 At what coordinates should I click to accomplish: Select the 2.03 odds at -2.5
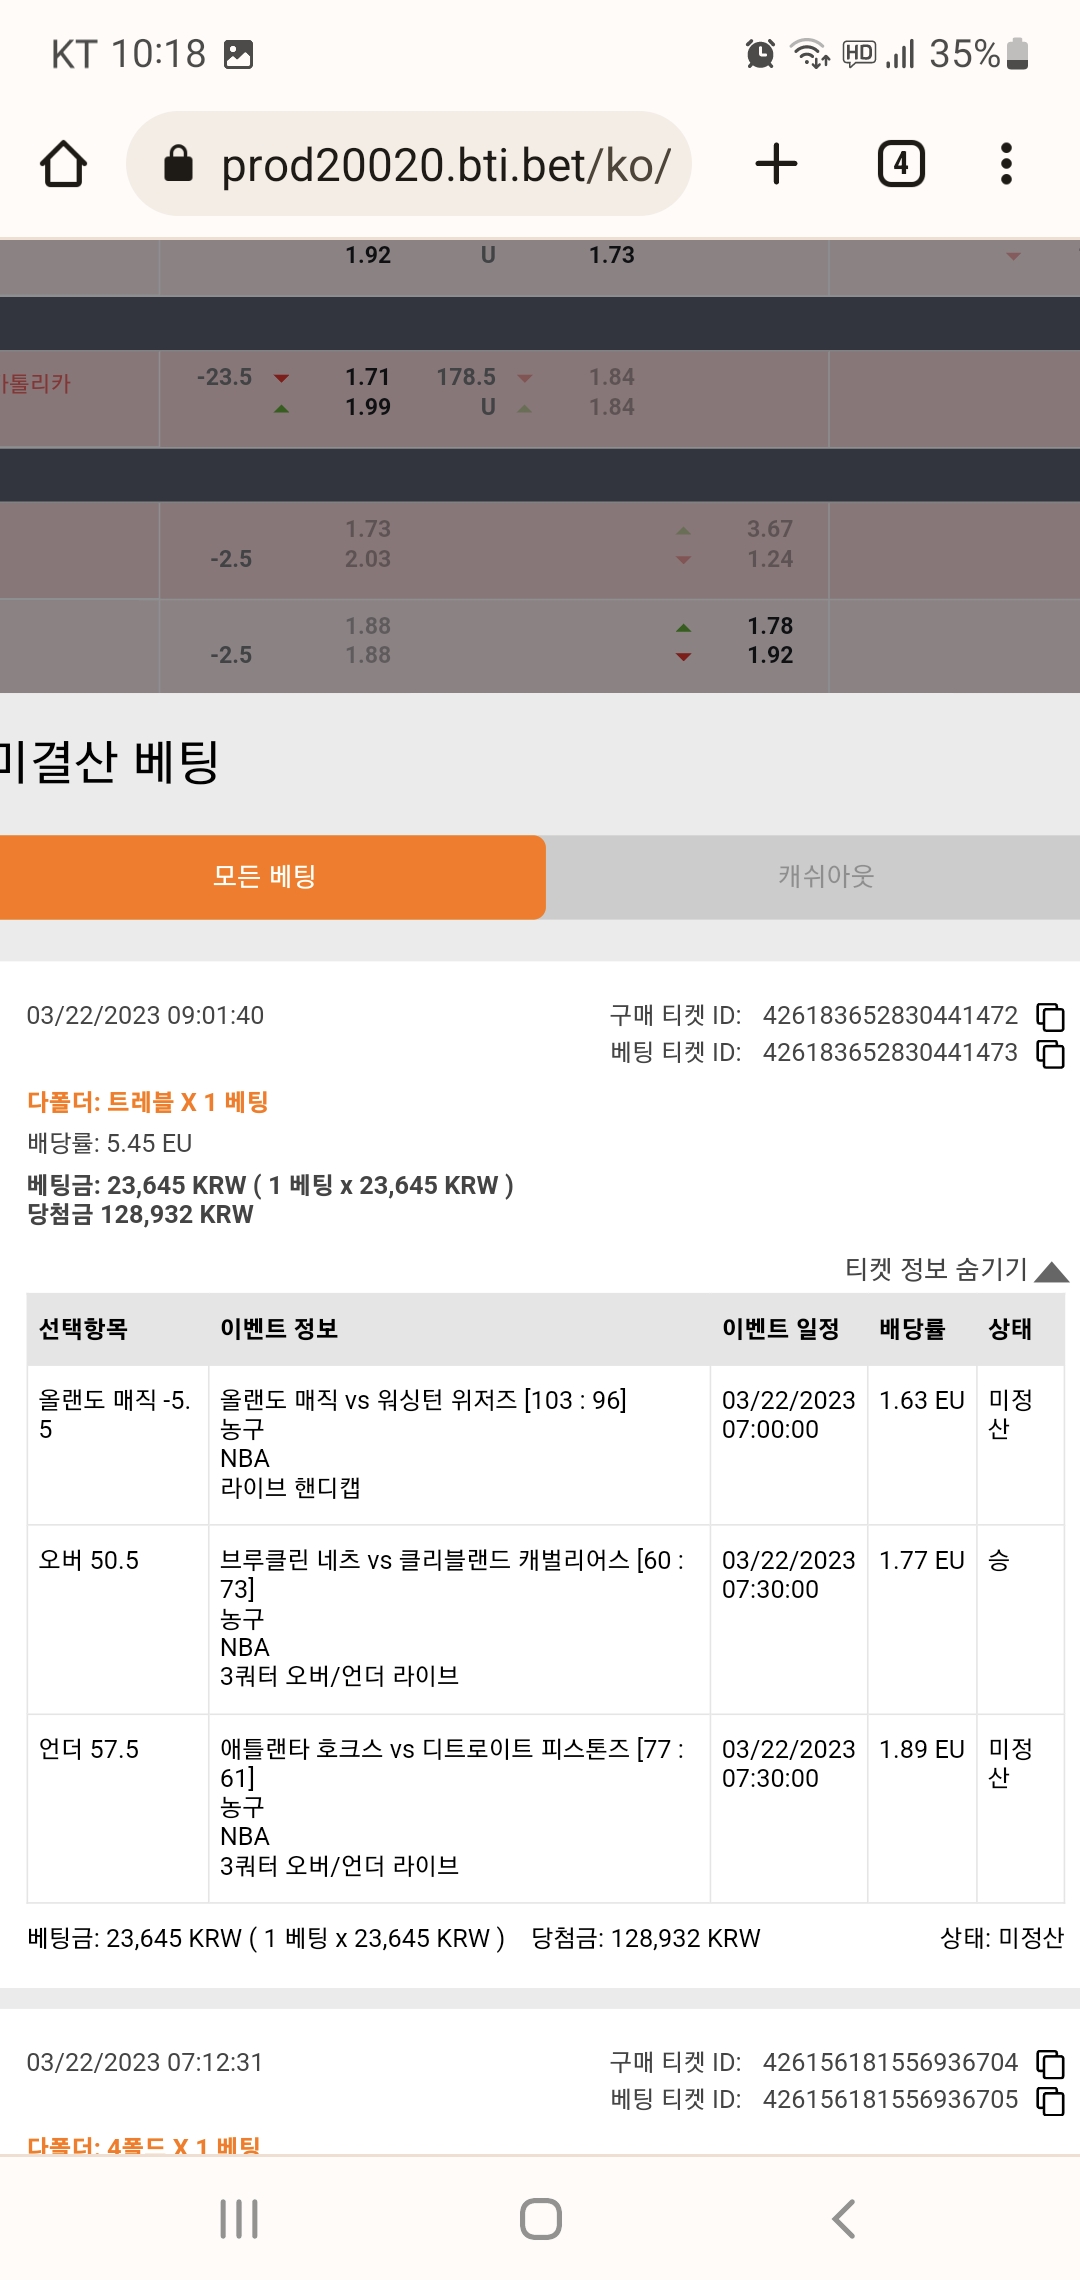[x=368, y=559]
